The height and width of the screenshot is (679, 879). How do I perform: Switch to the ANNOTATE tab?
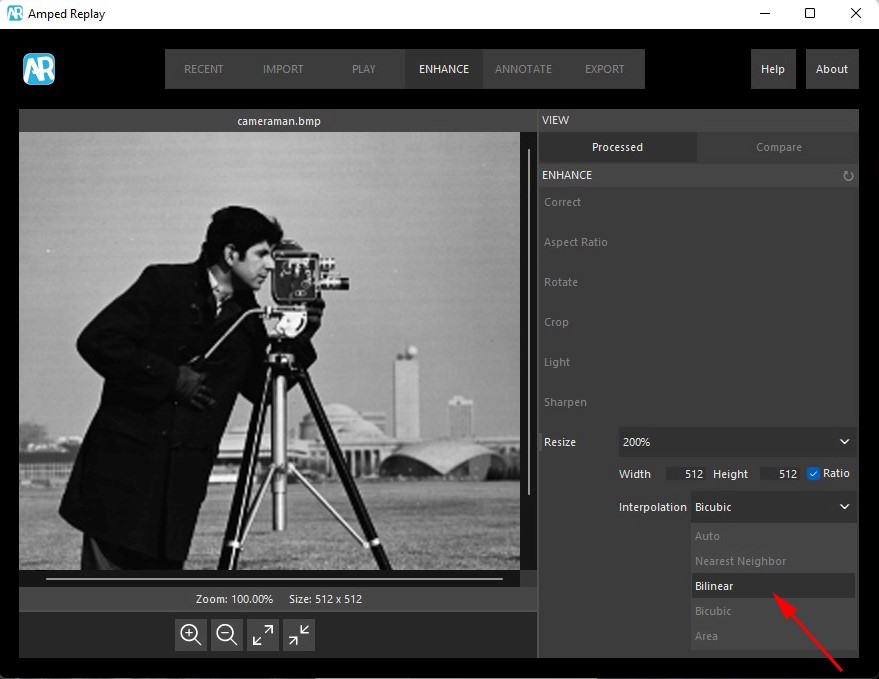[523, 69]
